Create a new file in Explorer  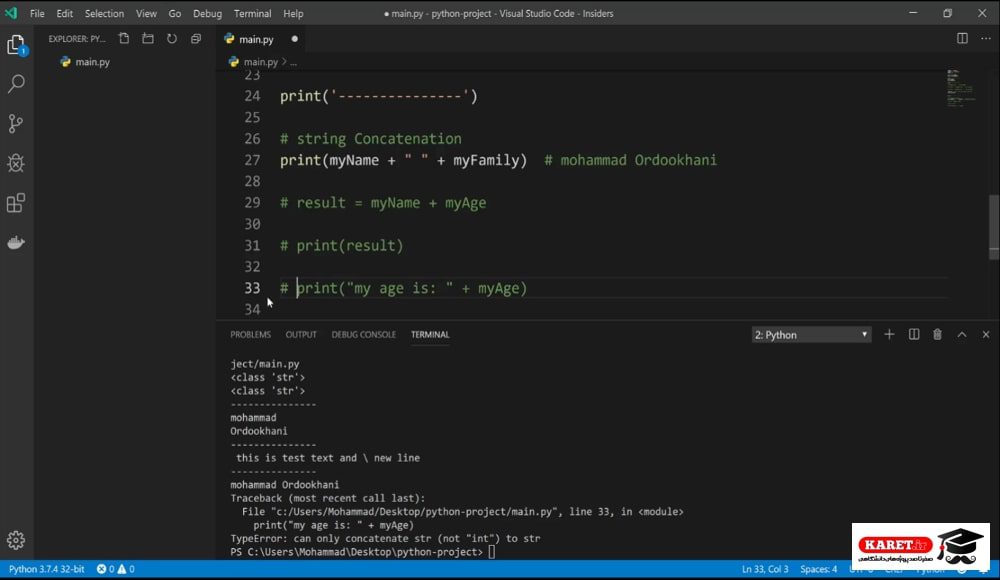(x=124, y=39)
